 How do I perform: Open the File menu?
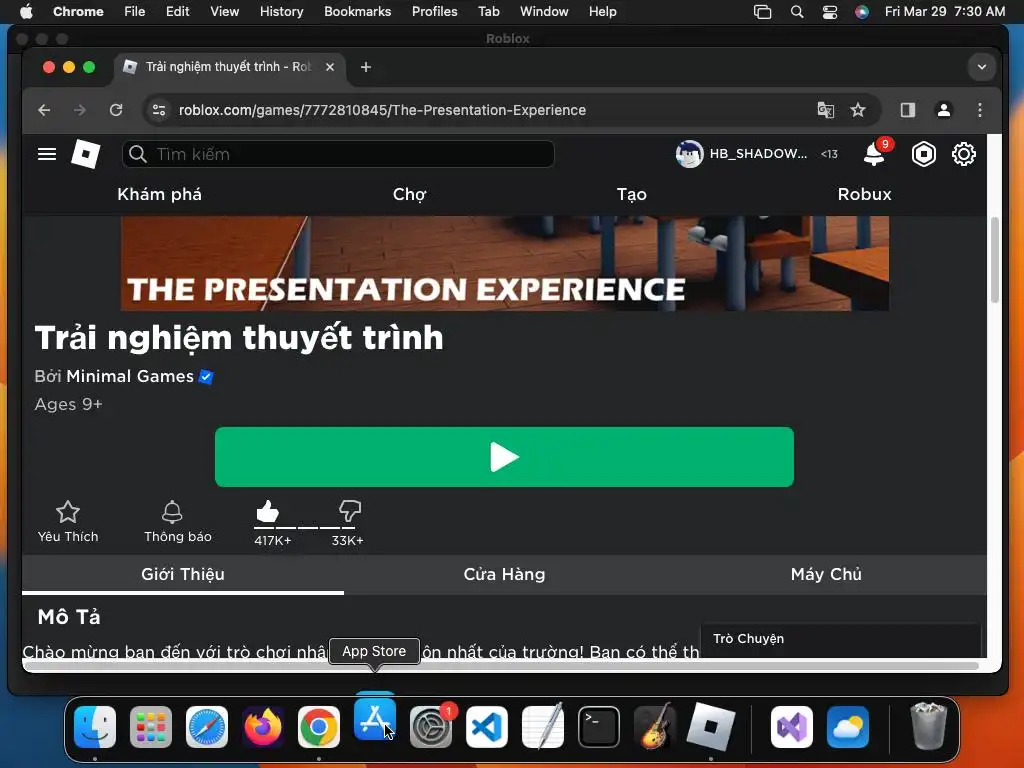coord(135,11)
